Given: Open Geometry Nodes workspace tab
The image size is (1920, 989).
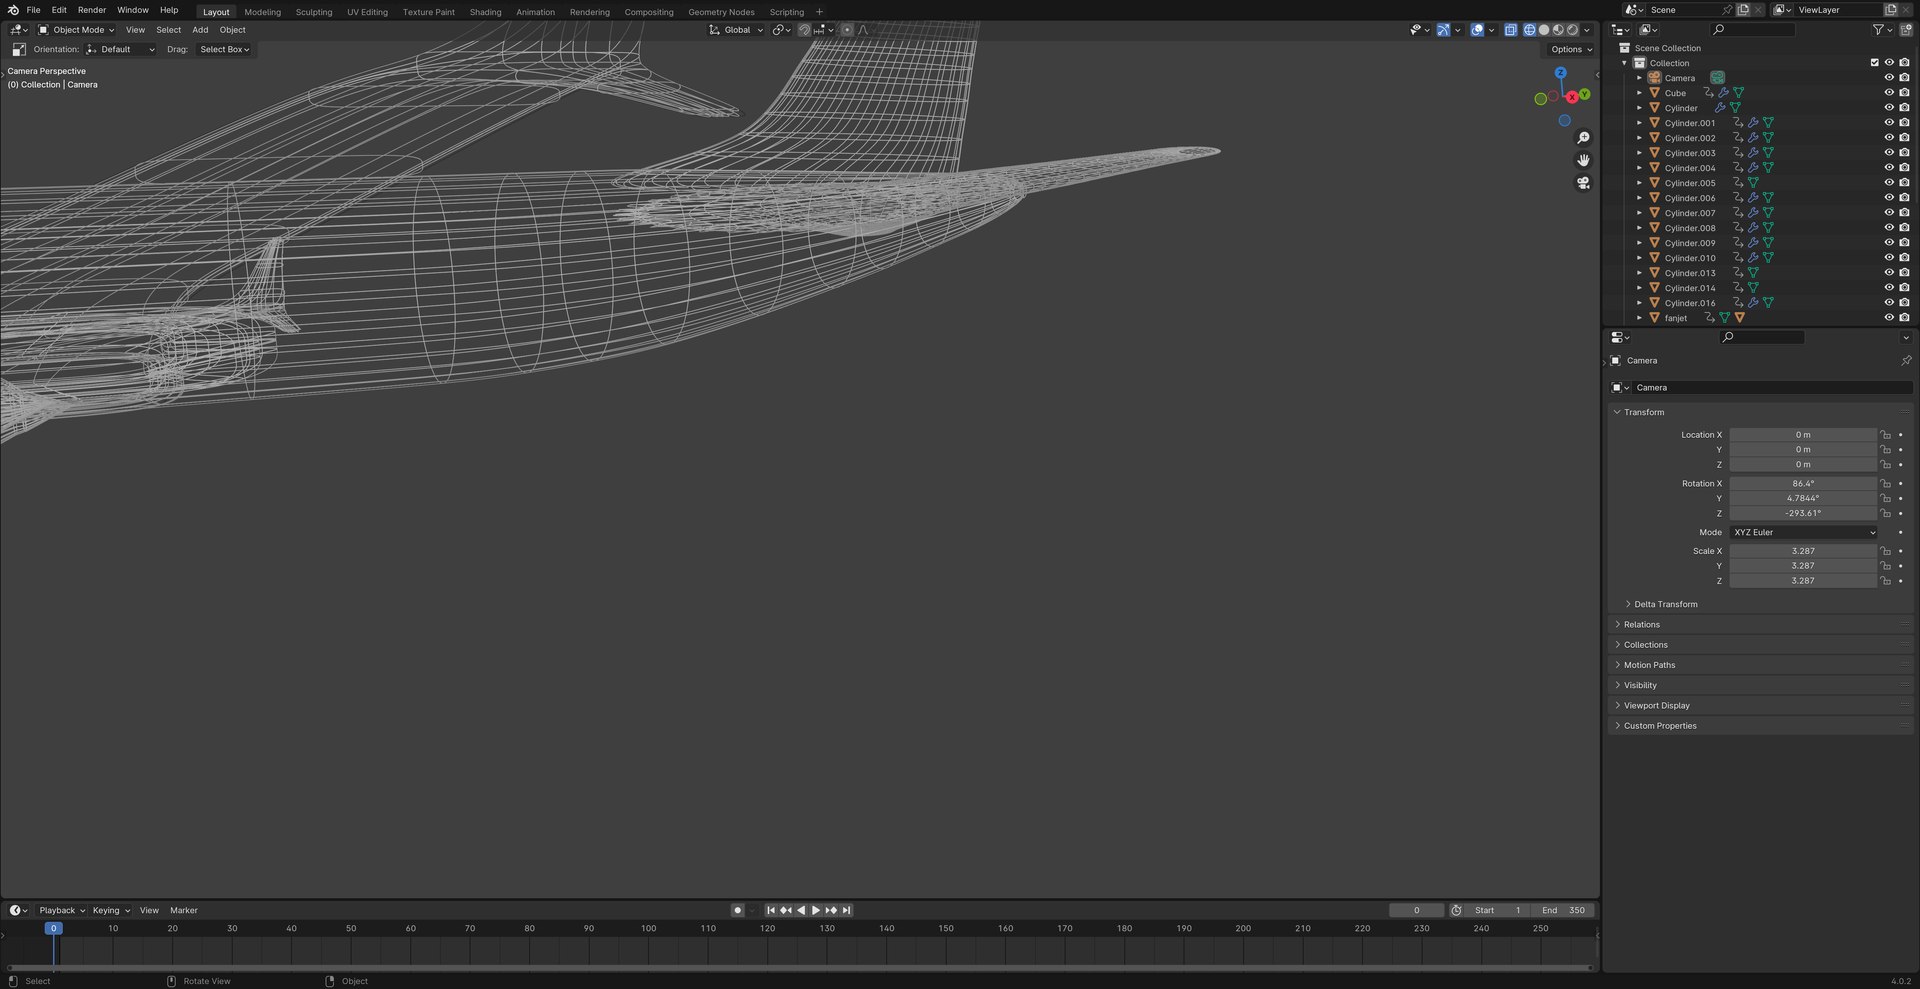Looking at the screenshot, I should coord(721,12).
